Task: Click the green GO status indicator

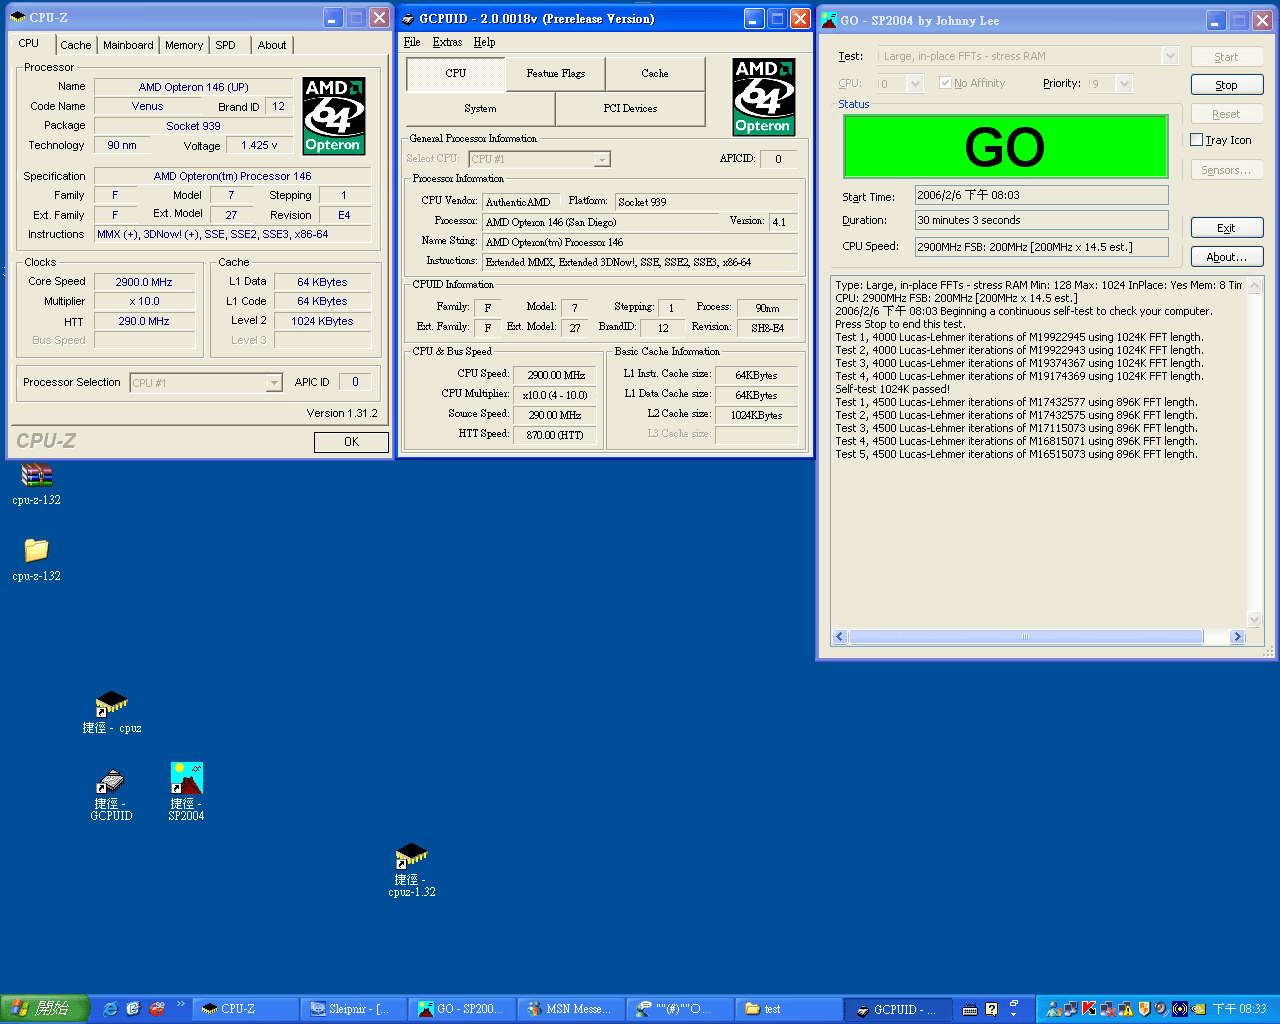Action: pos(1005,147)
